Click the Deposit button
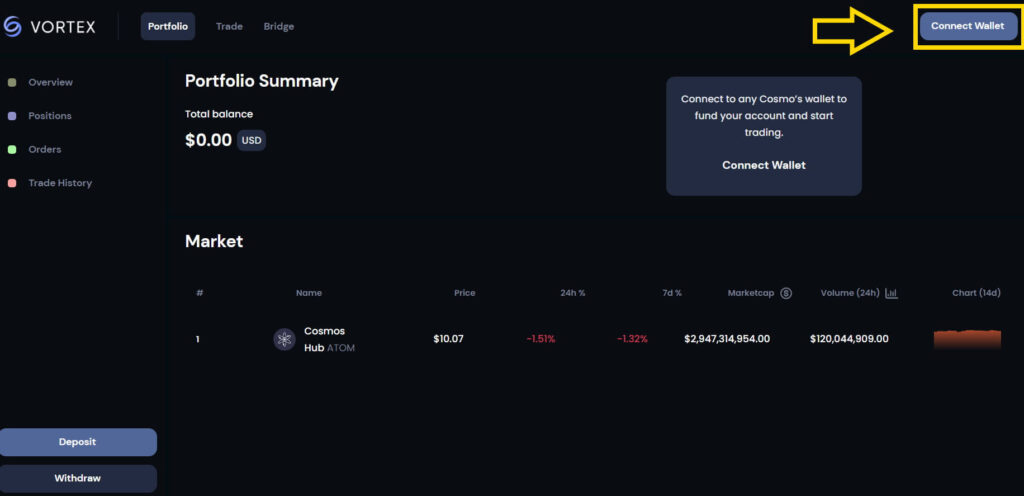1024x496 pixels. coord(77,442)
